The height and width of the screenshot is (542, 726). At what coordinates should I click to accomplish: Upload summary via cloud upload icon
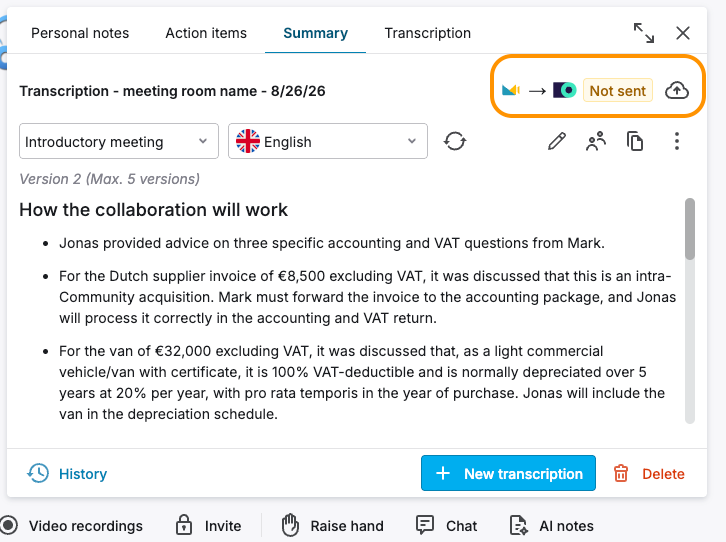[676, 90]
